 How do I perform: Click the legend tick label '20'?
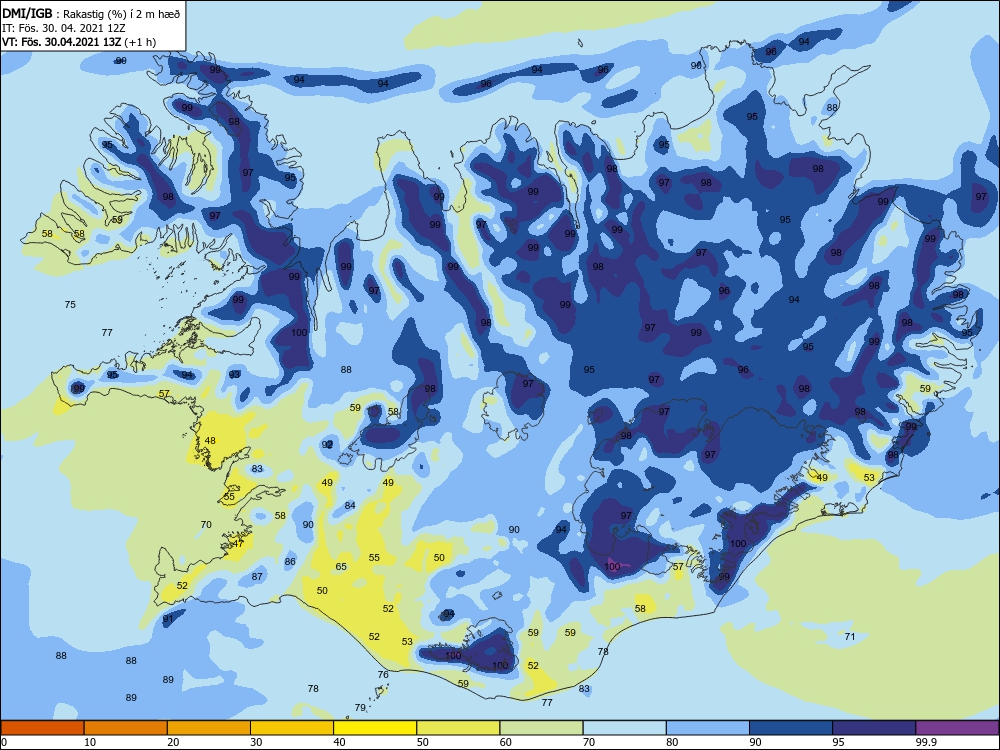173,742
